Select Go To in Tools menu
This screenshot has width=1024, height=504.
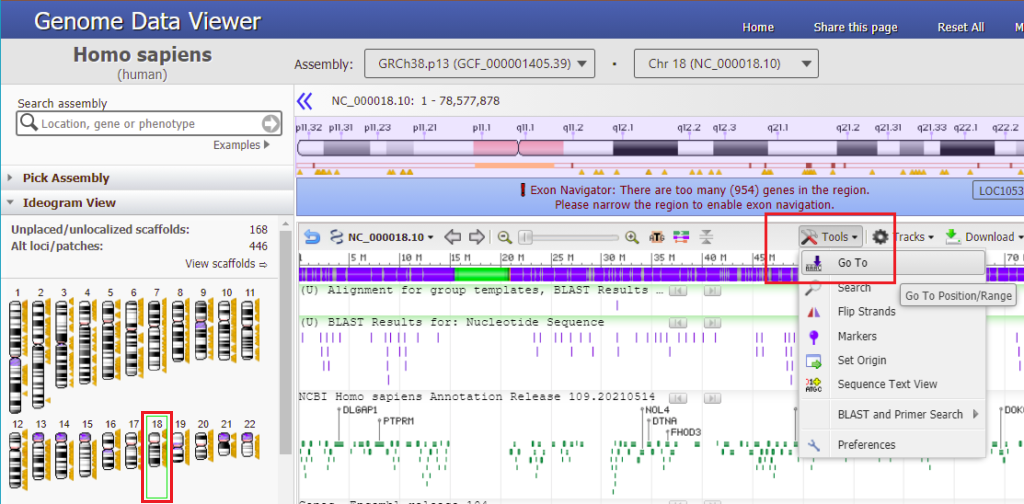(892, 264)
